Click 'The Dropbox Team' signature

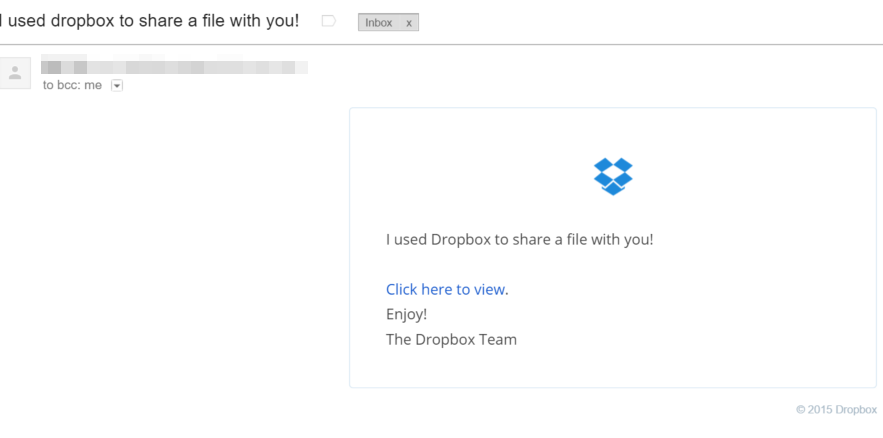point(451,339)
